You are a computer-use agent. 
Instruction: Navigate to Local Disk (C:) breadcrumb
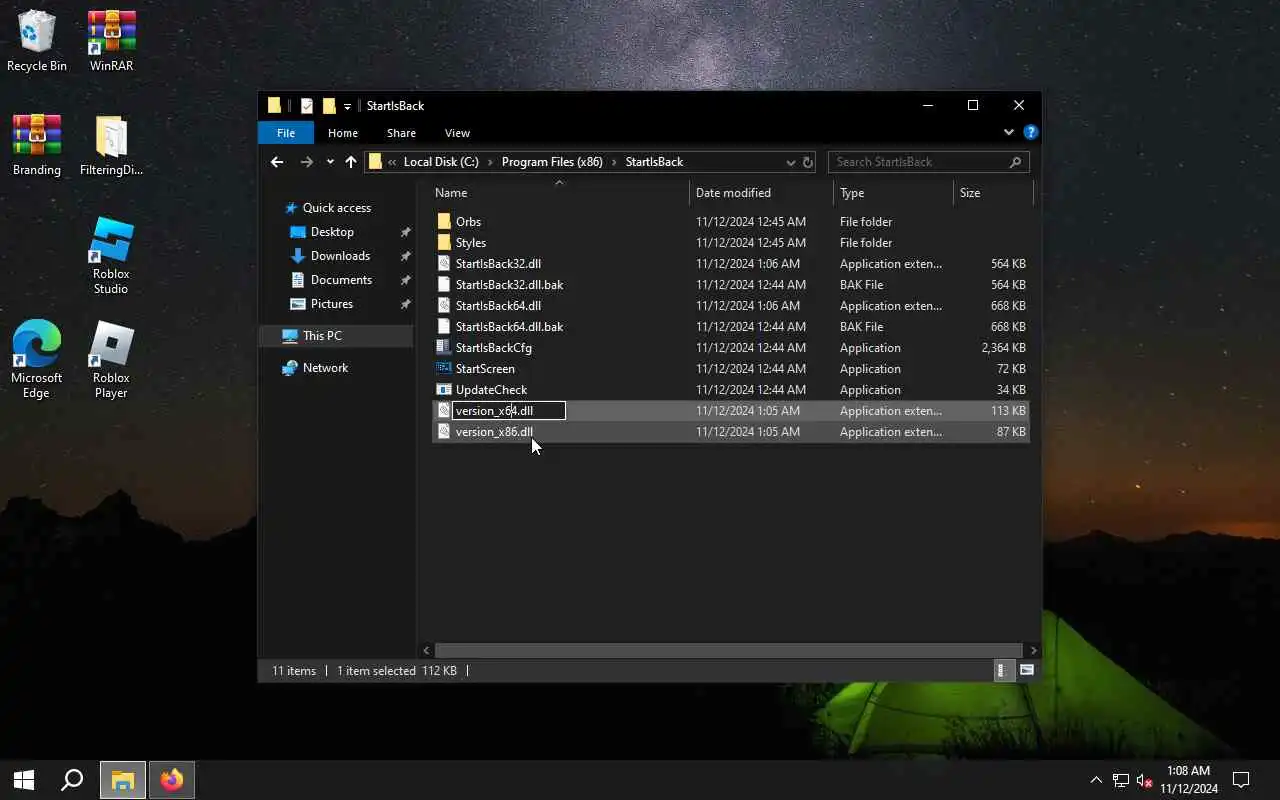pyautogui.click(x=441, y=162)
